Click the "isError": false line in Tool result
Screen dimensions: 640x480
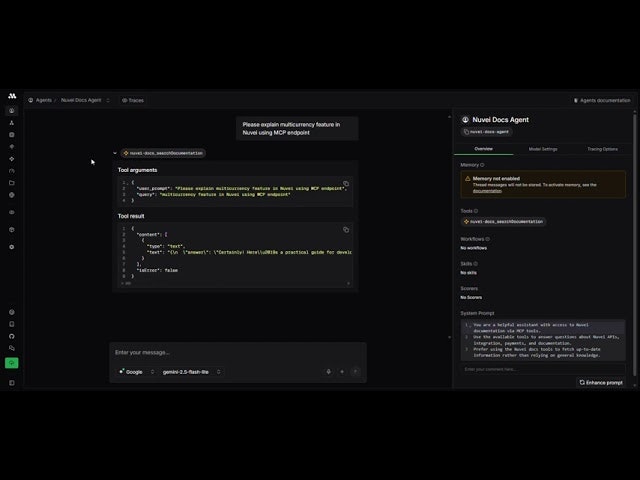coord(157,270)
